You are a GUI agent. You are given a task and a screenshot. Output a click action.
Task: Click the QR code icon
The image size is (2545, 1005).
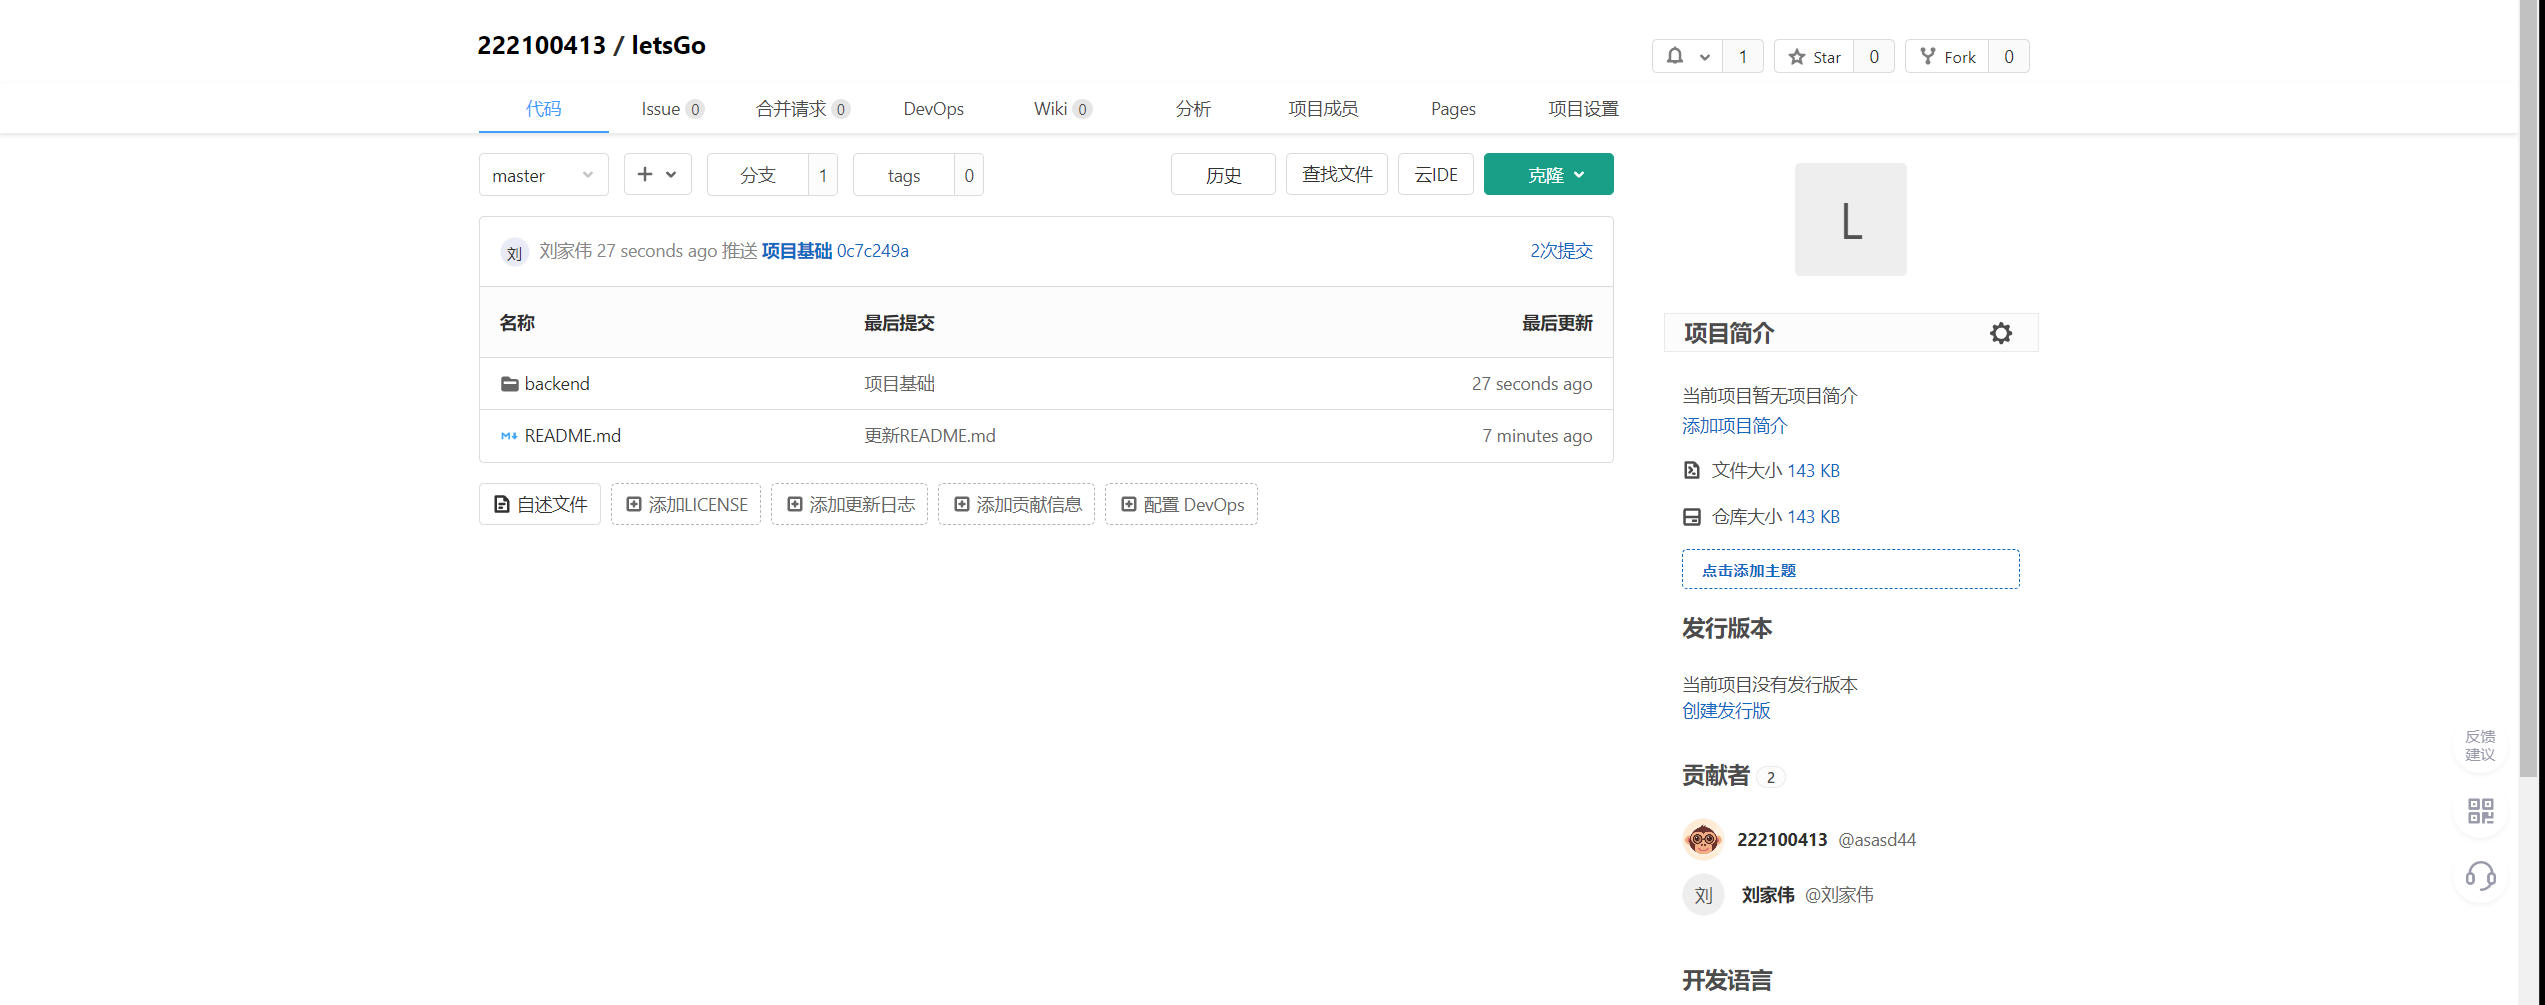point(2480,810)
